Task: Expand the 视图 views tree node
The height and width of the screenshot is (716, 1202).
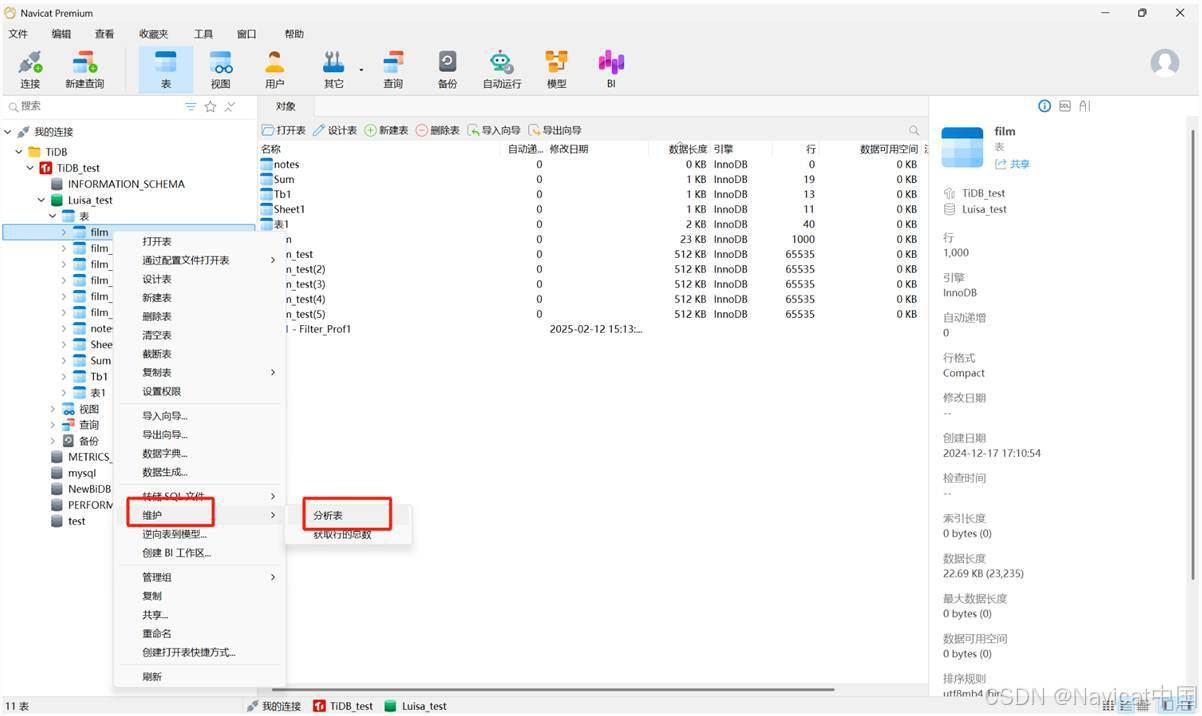Action: (x=53, y=409)
